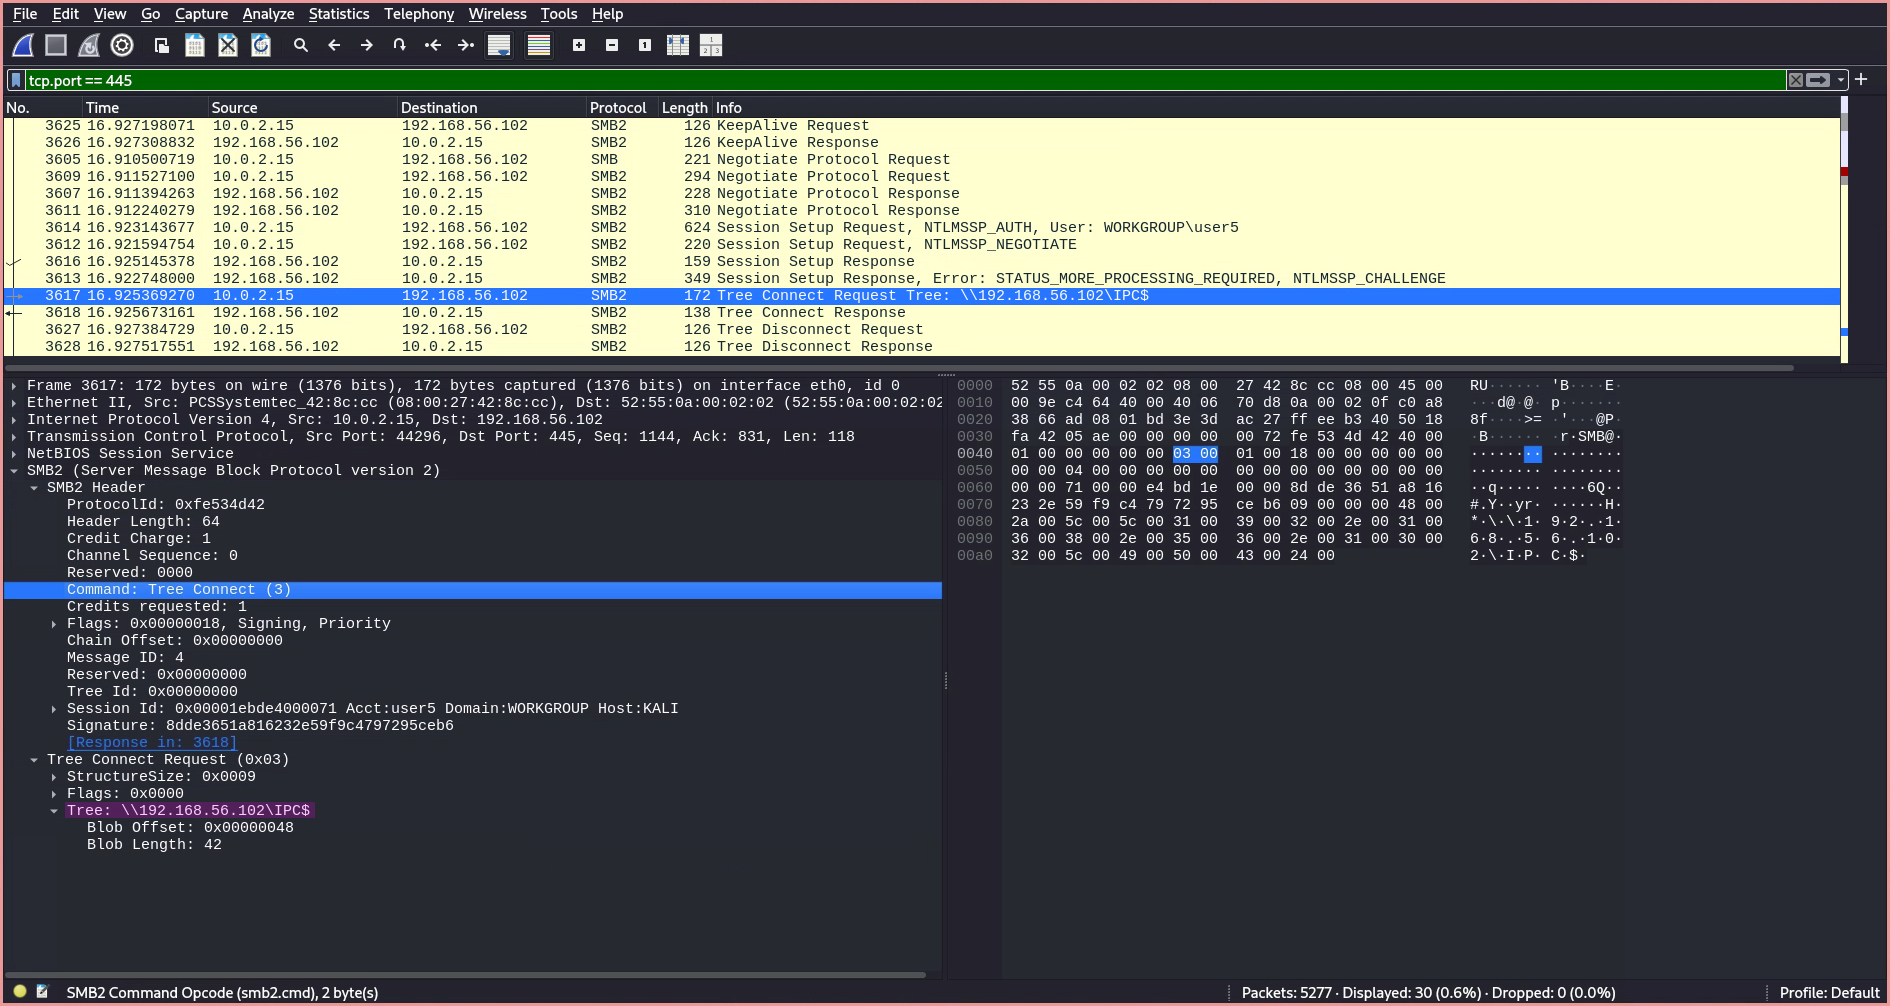
Task: Open Go to specified packet
Action: pyautogui.click(x=400, y=45)
